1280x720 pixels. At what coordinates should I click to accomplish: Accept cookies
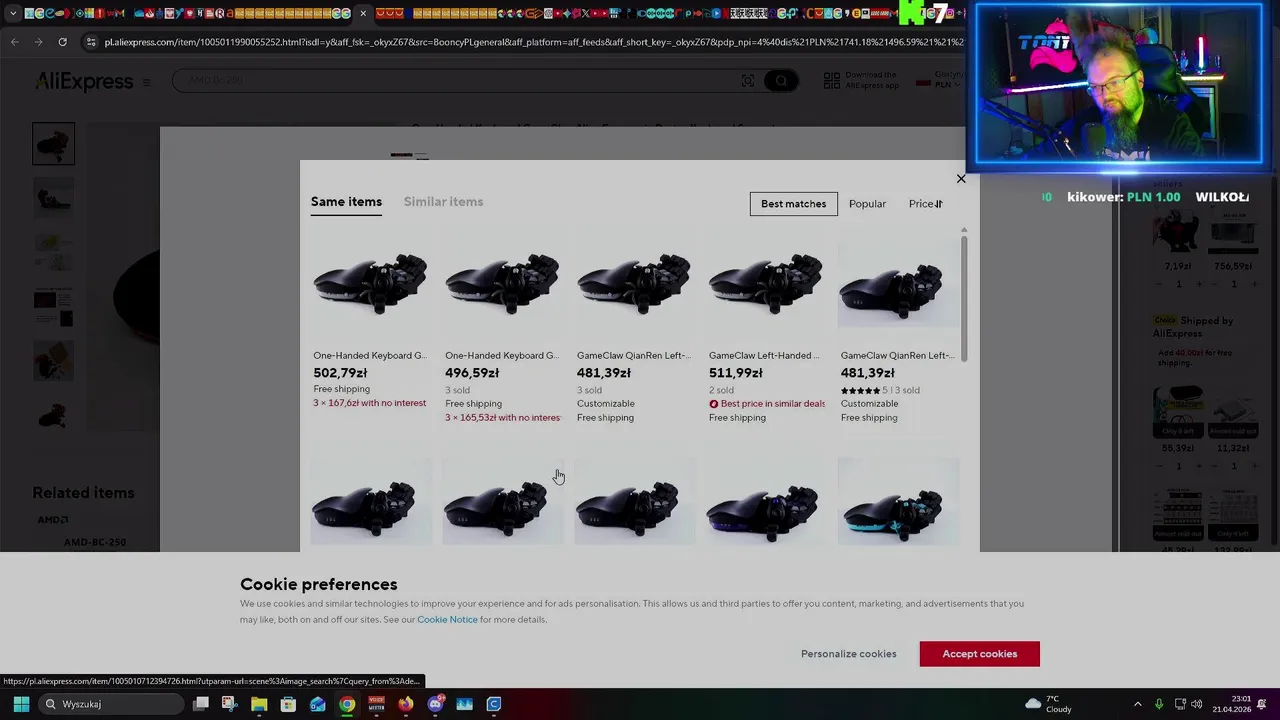pyautogui.click(x=980, y=654)
